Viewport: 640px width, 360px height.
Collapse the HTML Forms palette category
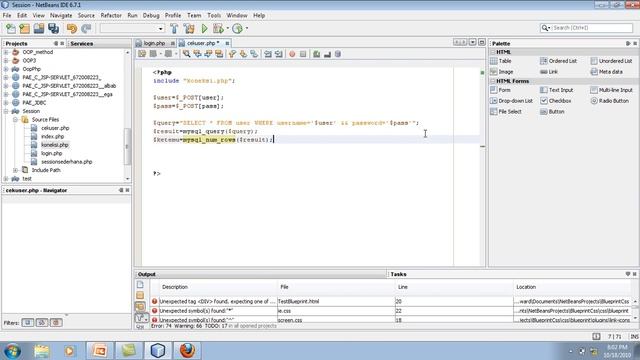pos(492,81)
